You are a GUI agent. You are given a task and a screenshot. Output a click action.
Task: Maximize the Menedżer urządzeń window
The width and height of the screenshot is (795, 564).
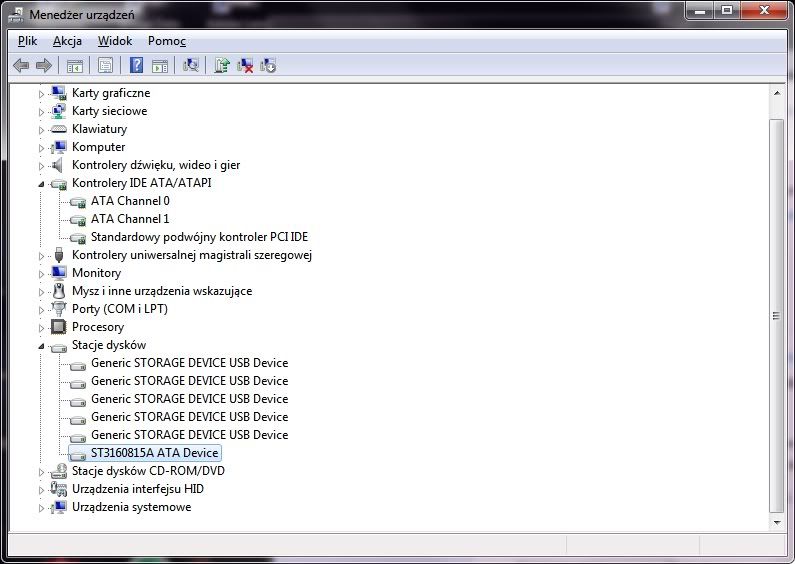pyautogui.click(x=727, y=10)
